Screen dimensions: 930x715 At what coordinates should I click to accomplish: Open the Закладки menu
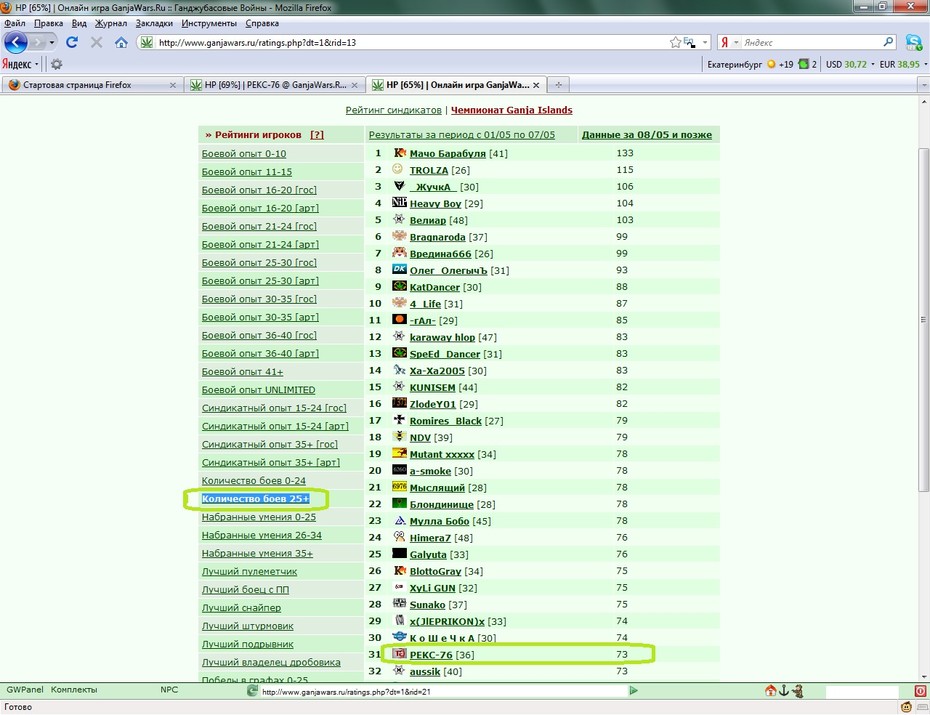(154, 23)
